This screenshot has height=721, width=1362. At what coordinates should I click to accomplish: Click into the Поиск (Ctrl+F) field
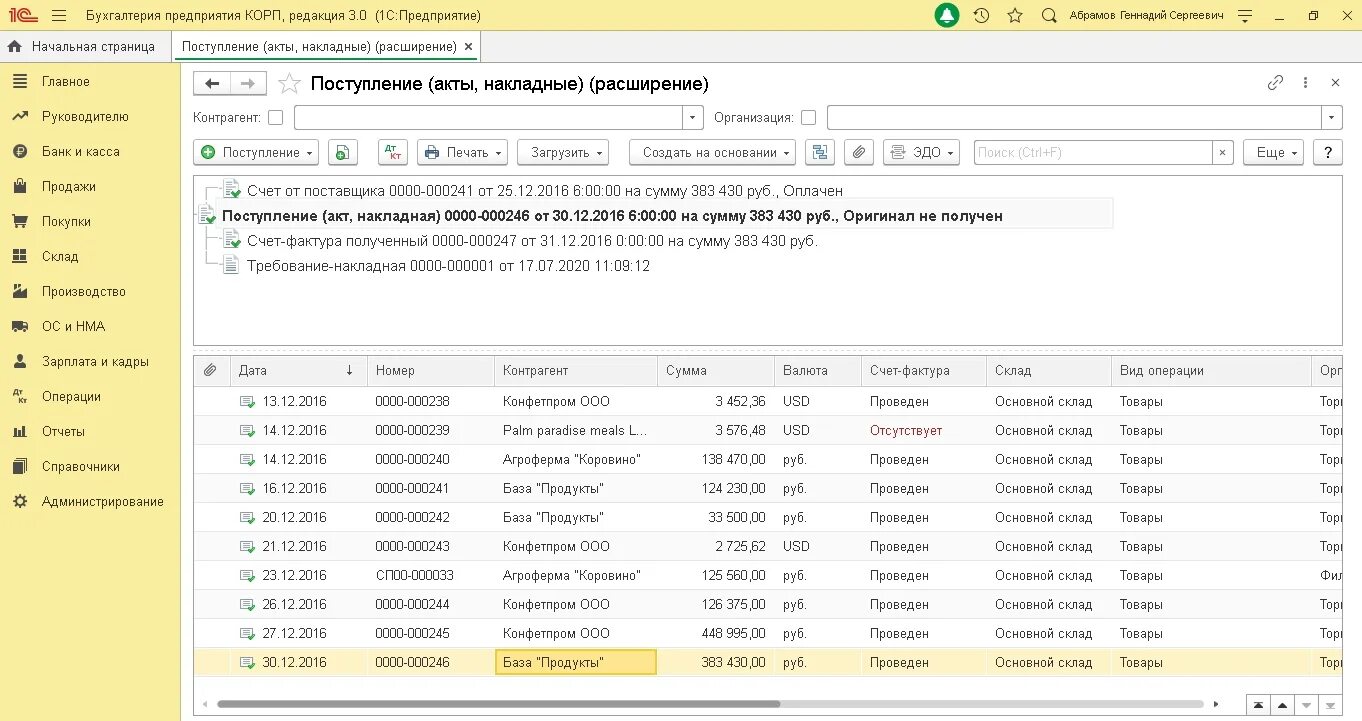[1092, 152]
